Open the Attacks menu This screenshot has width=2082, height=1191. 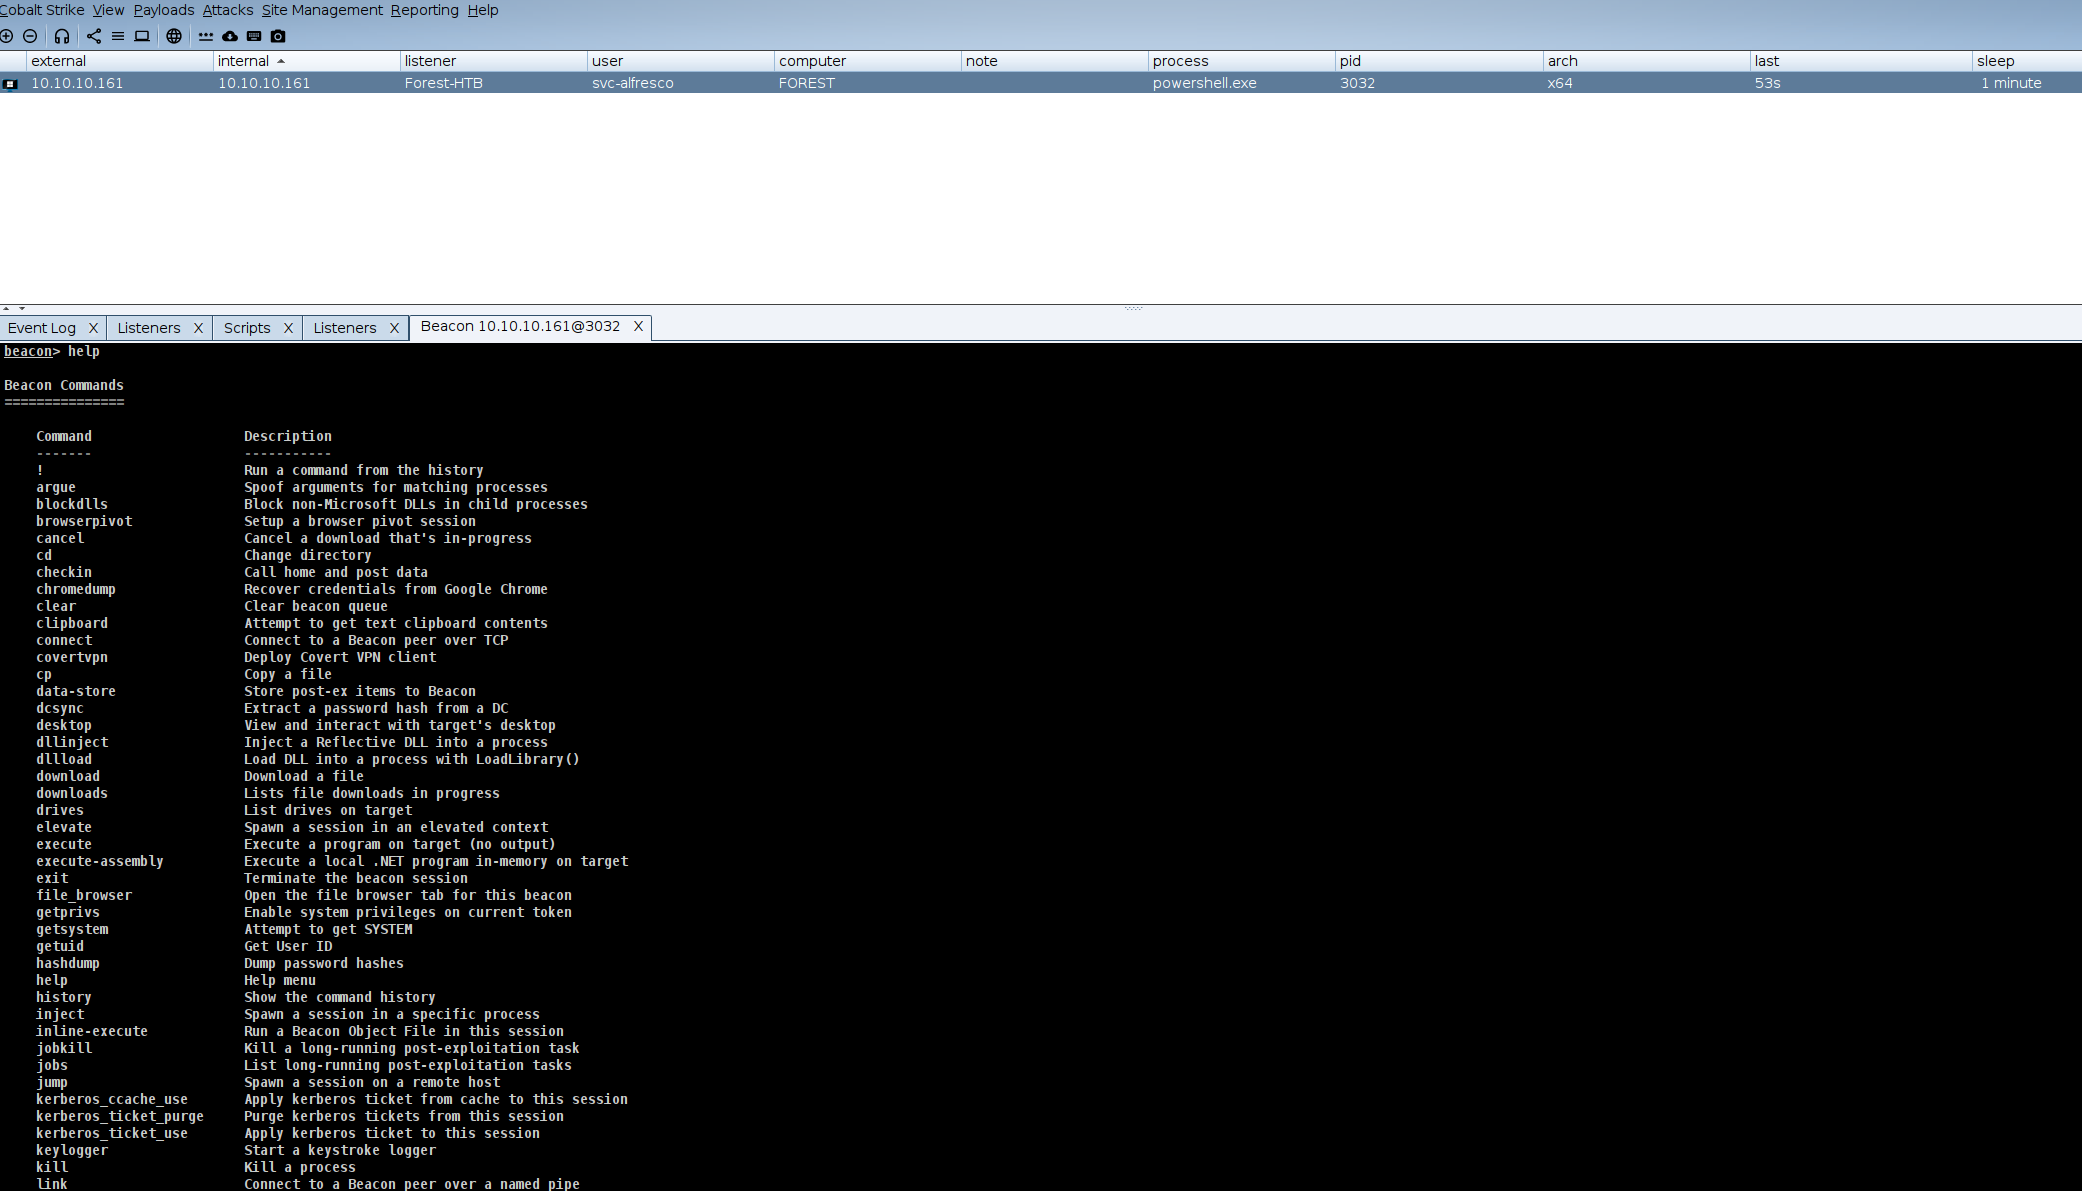[x=227, y=10]
